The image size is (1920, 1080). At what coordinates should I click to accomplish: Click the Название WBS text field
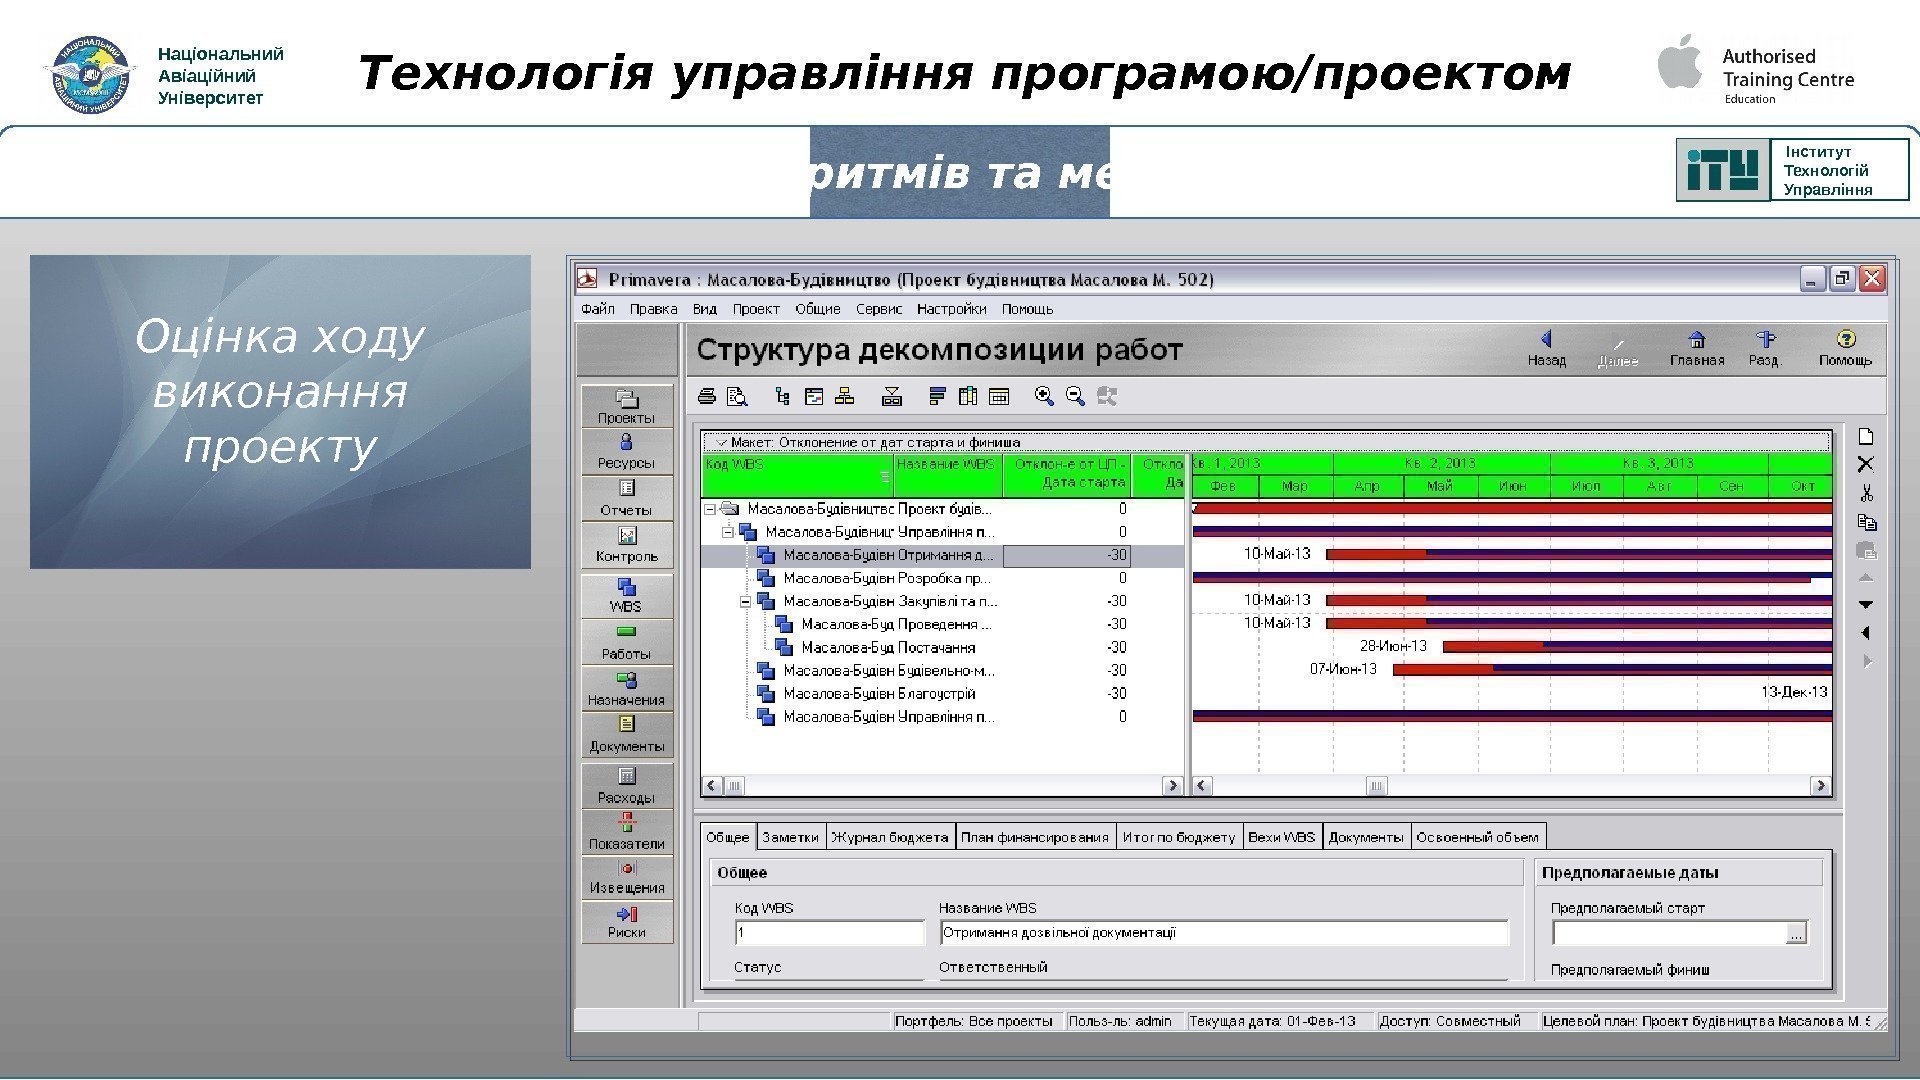1222,933
